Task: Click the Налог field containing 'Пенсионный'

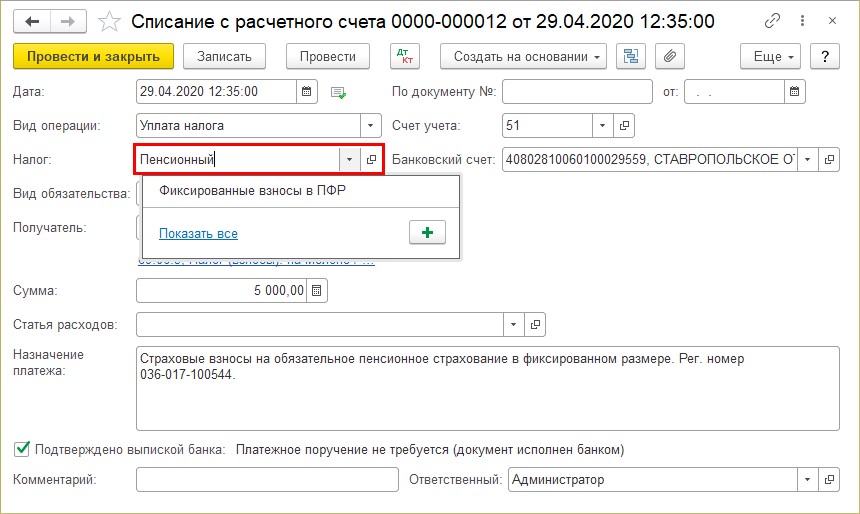Action: 237,160
